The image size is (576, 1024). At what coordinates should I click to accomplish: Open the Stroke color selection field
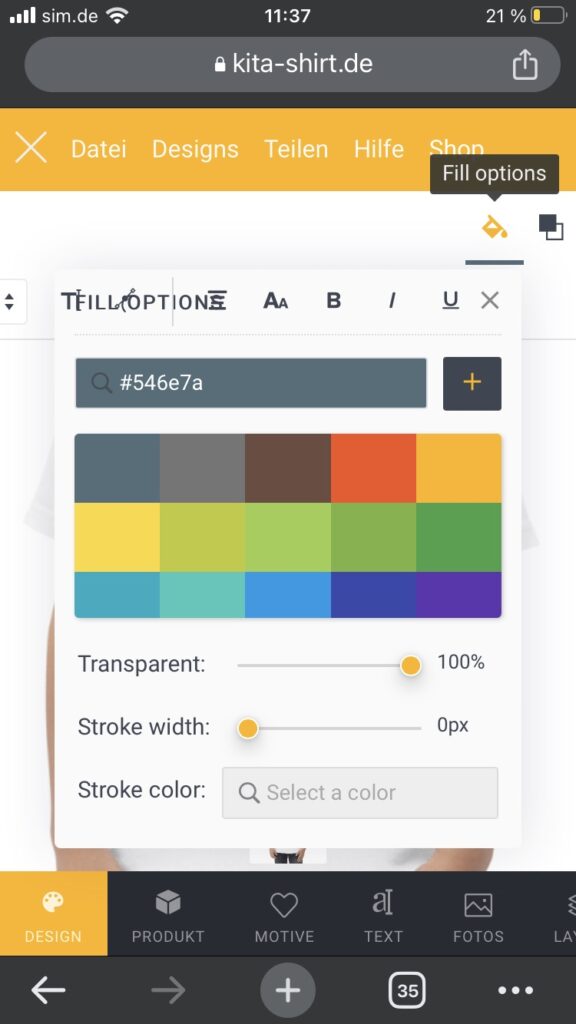click(360, 792)
